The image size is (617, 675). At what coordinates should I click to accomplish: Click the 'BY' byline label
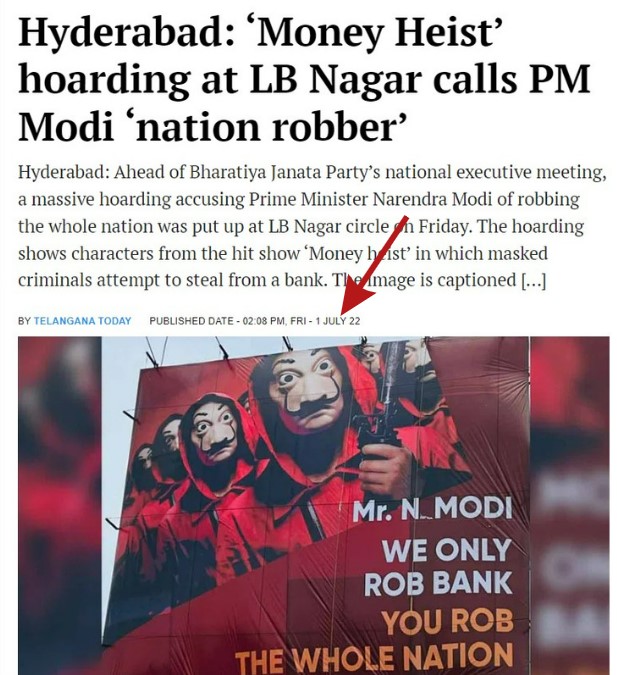[24, 321]
